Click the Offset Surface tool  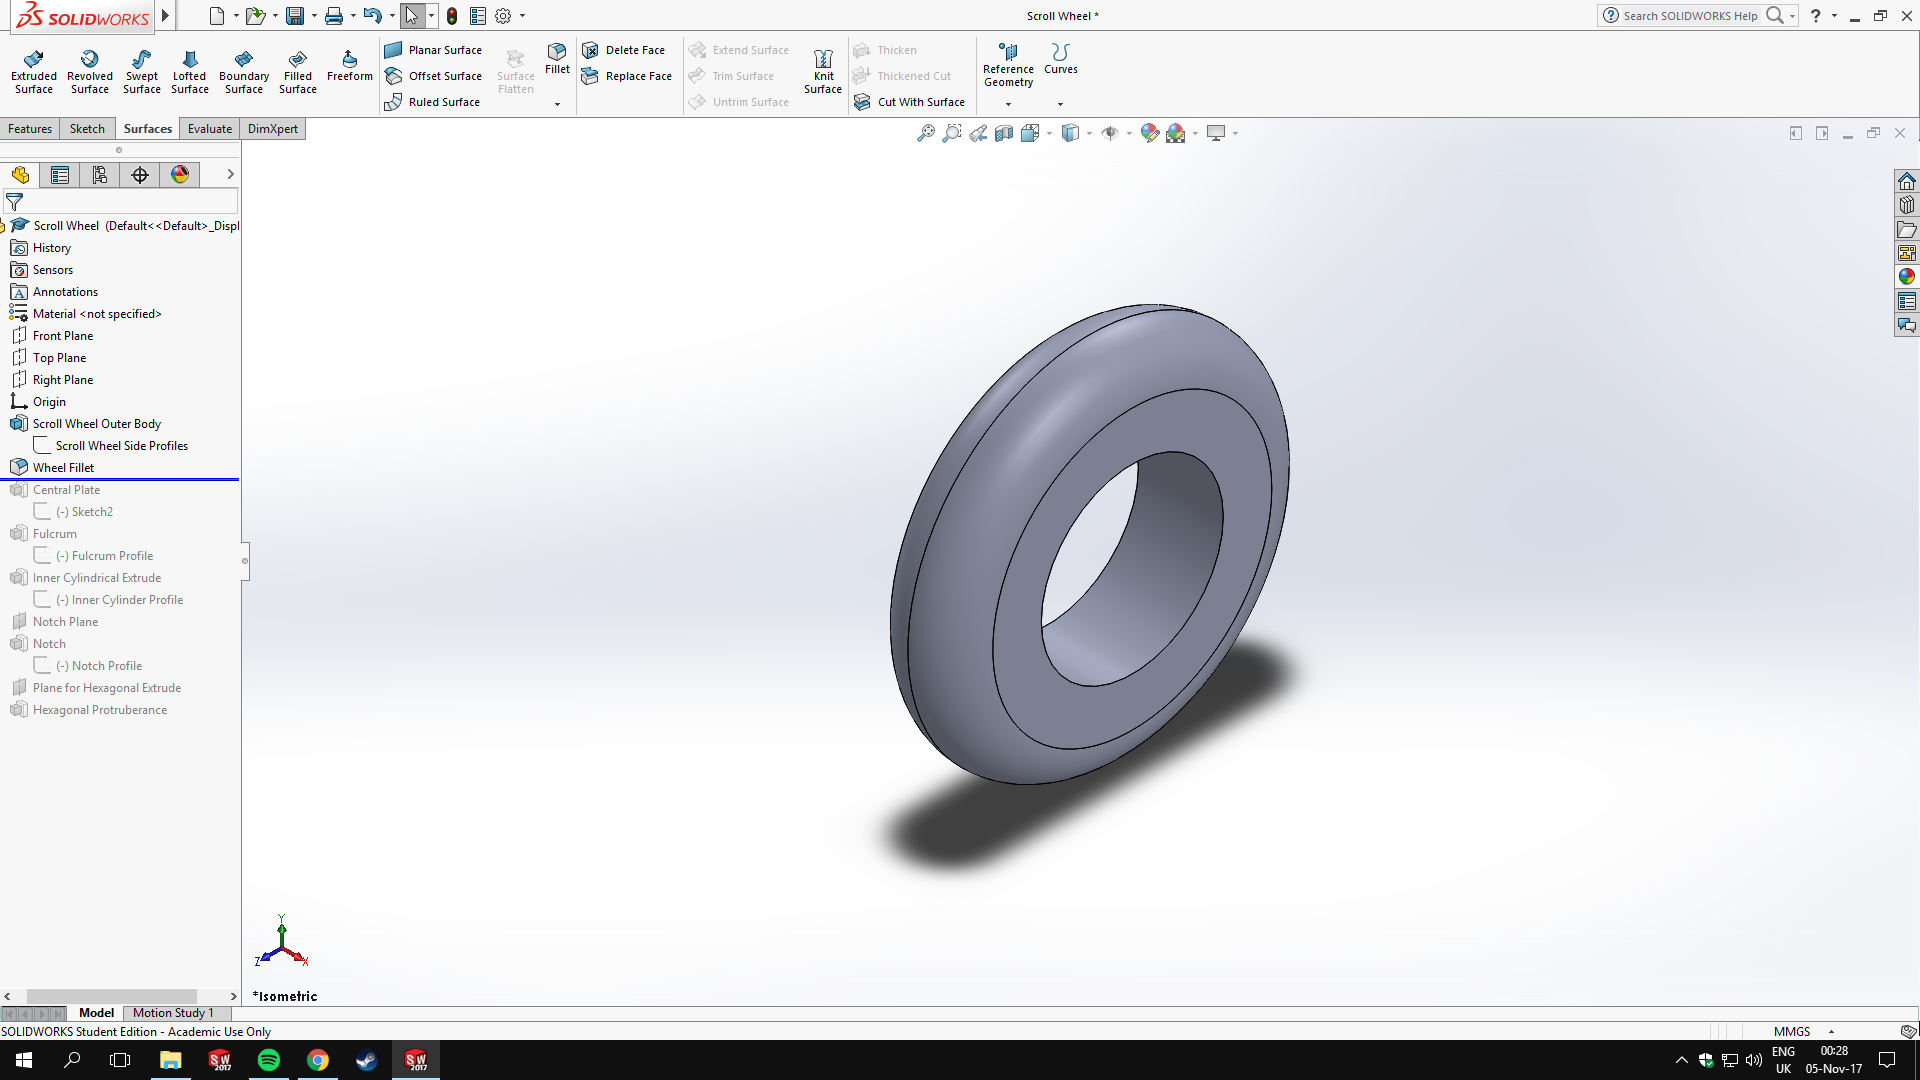[433, 76]
